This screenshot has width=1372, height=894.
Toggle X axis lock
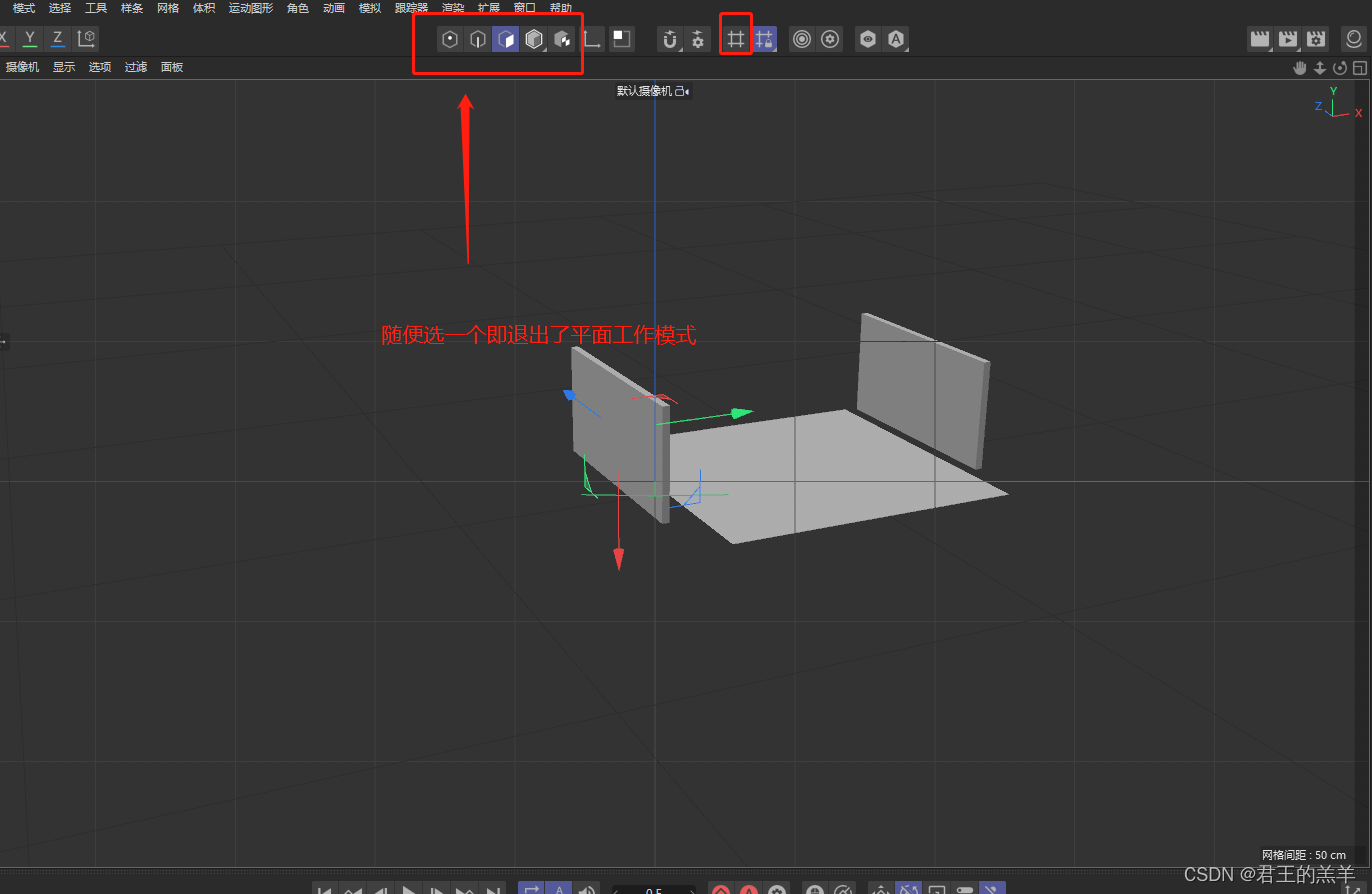tap(5, 39)
